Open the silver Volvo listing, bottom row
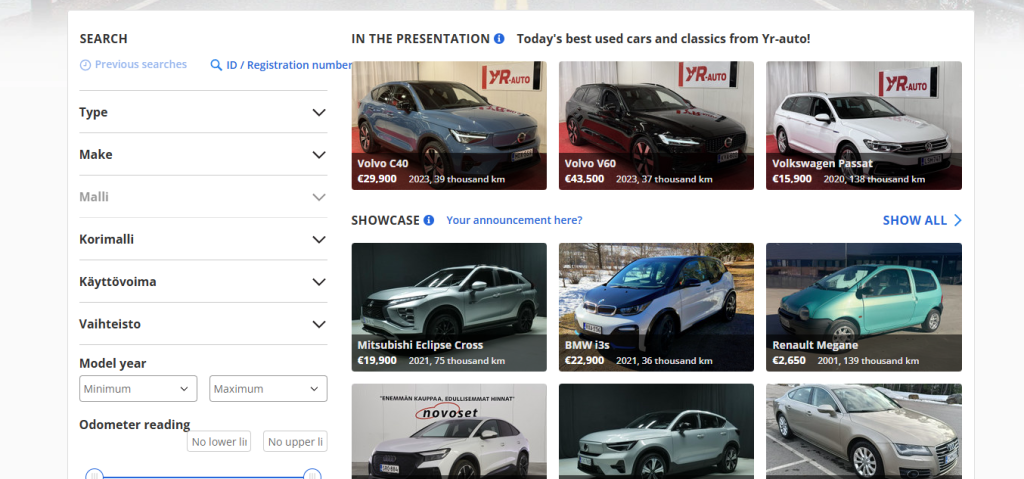This screenshot has width=1024, height=479. click(656, 431)
